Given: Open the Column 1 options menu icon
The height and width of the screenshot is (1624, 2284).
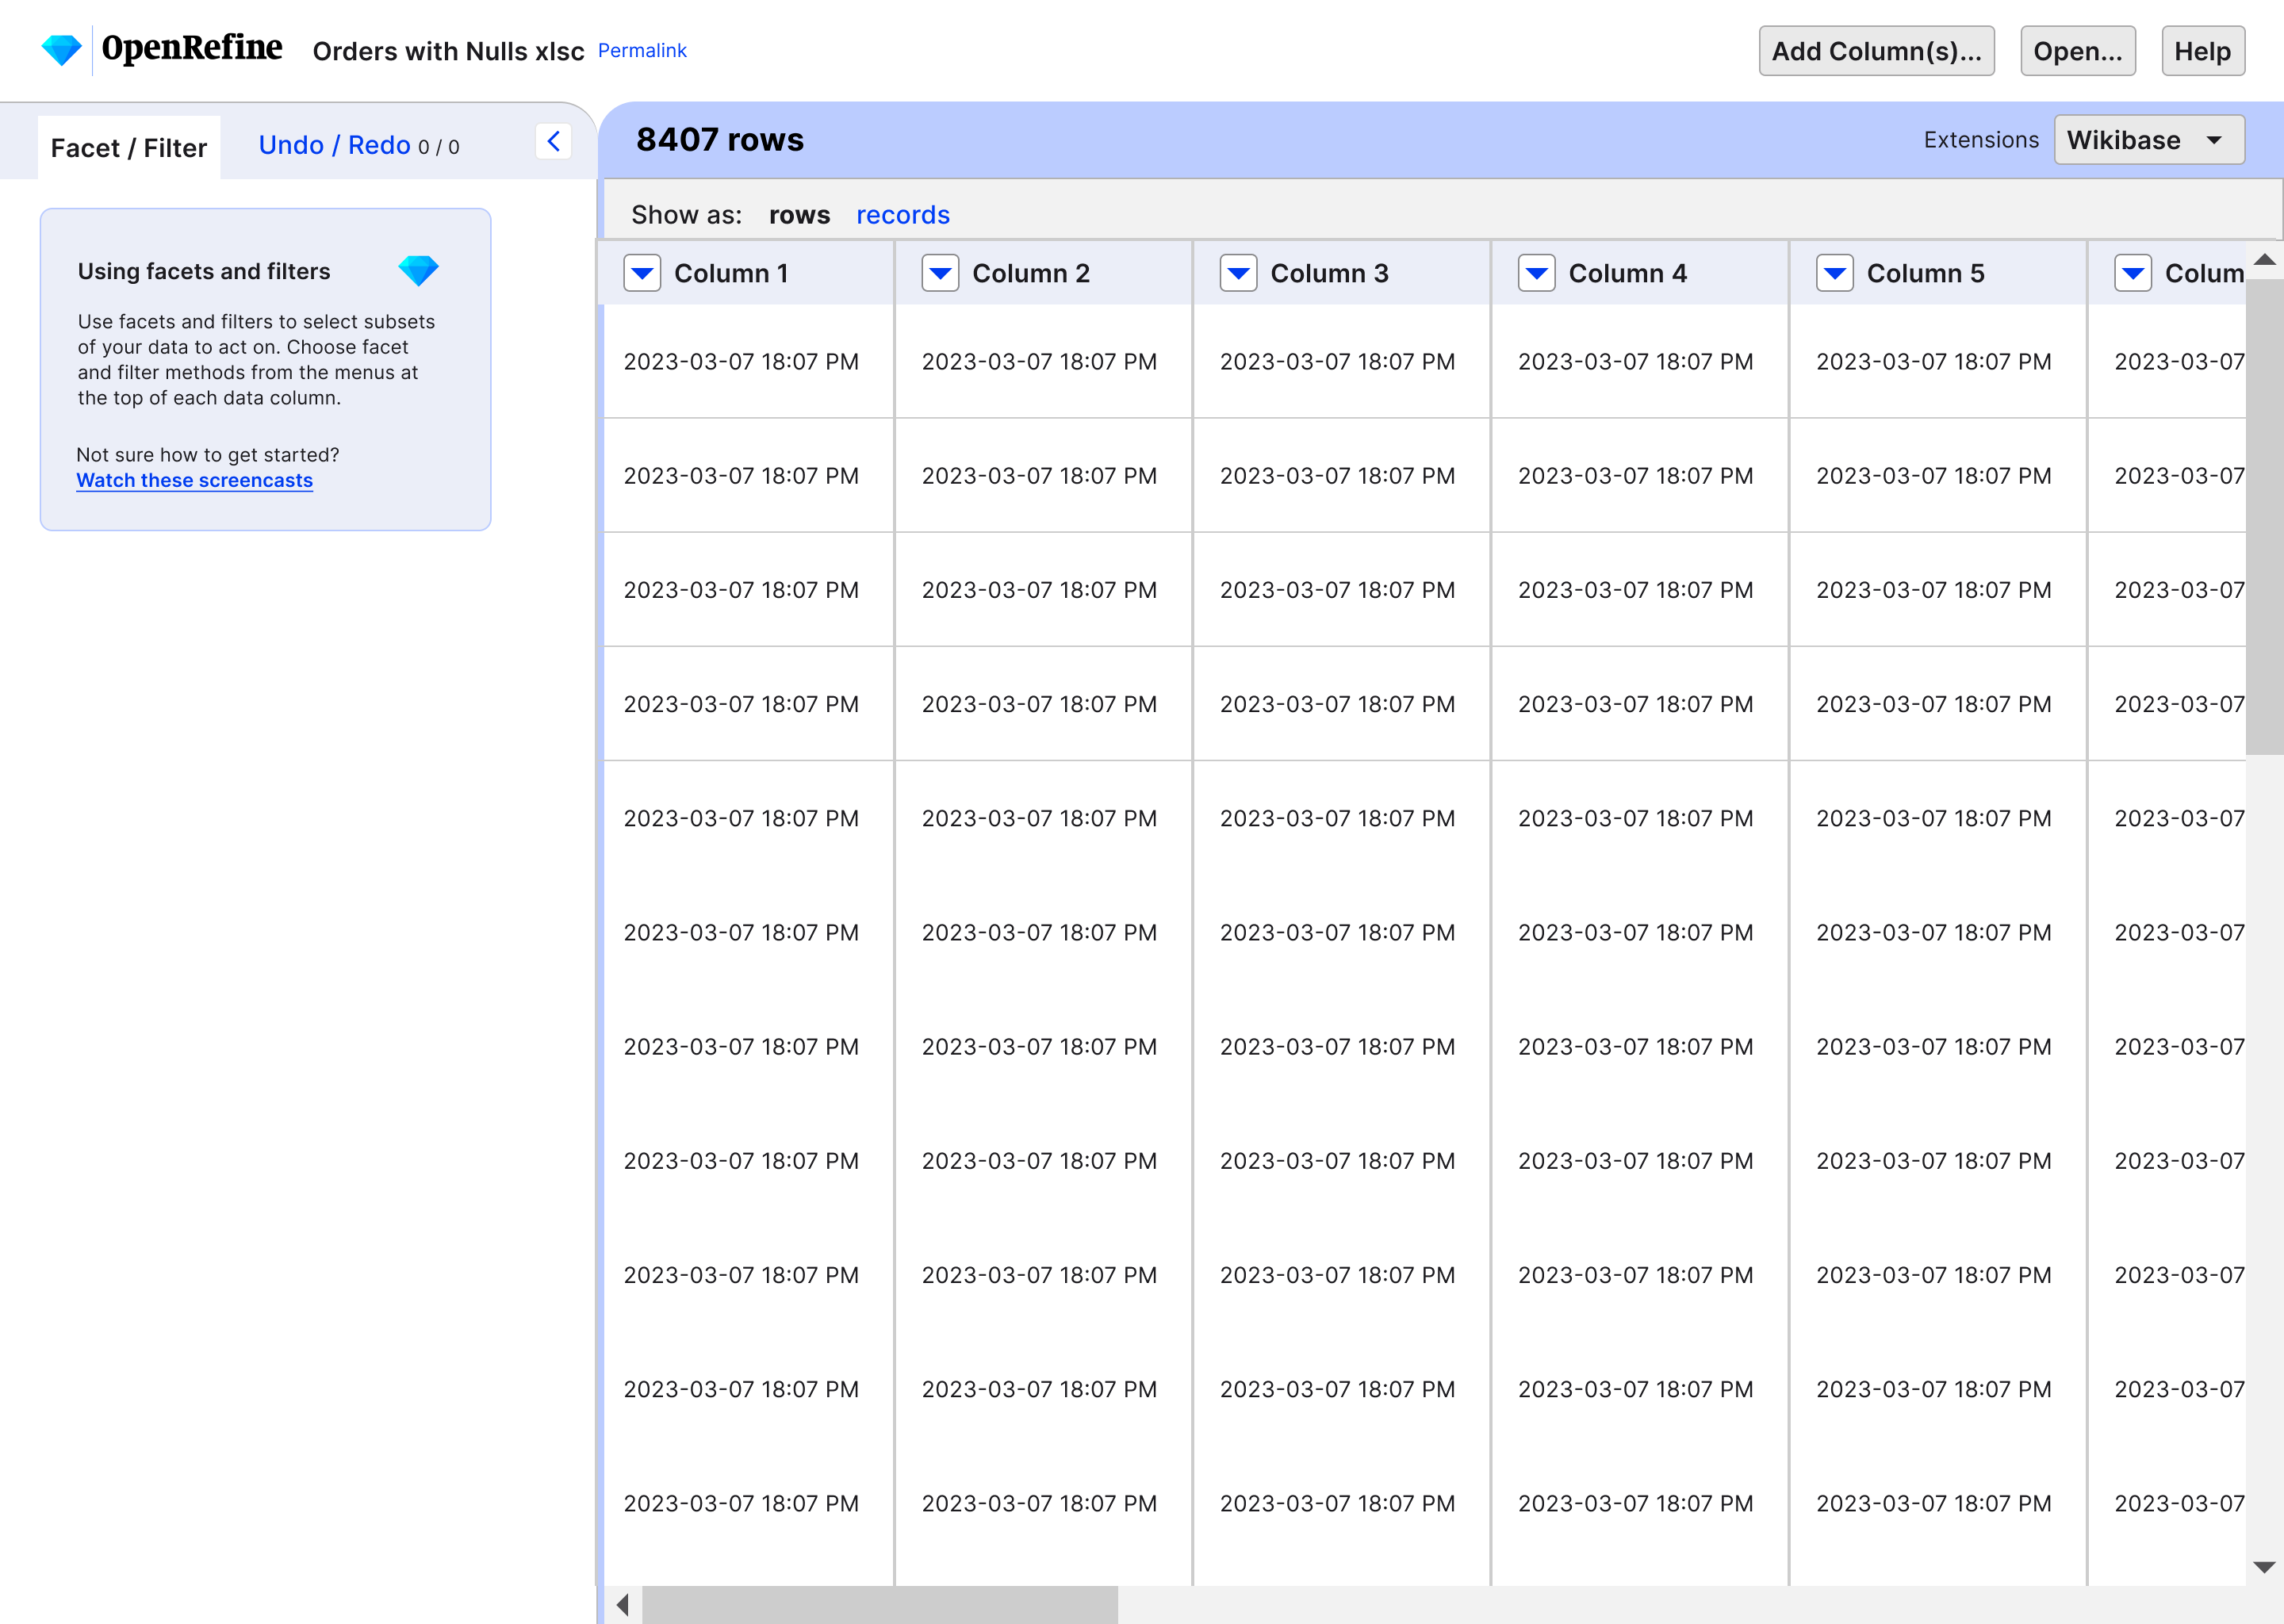Looking at the screenshot, I should pos(642,273).
